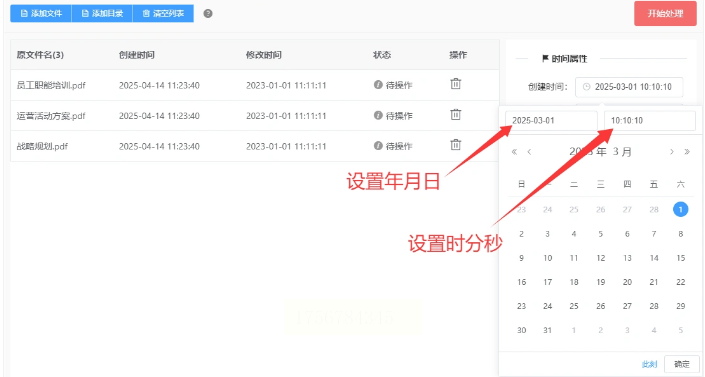The image size is (705, 377).
Task: Pick day 5 in March calendar
Action: click(x=601, y=234)
